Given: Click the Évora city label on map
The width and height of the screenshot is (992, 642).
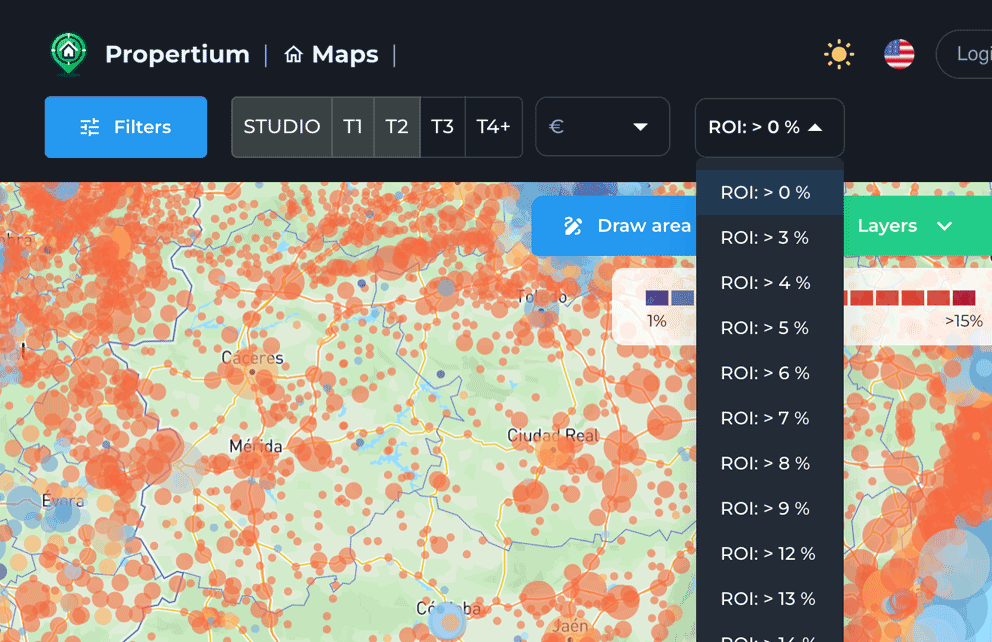Looking at the screenshot, I should coord(63,502).
